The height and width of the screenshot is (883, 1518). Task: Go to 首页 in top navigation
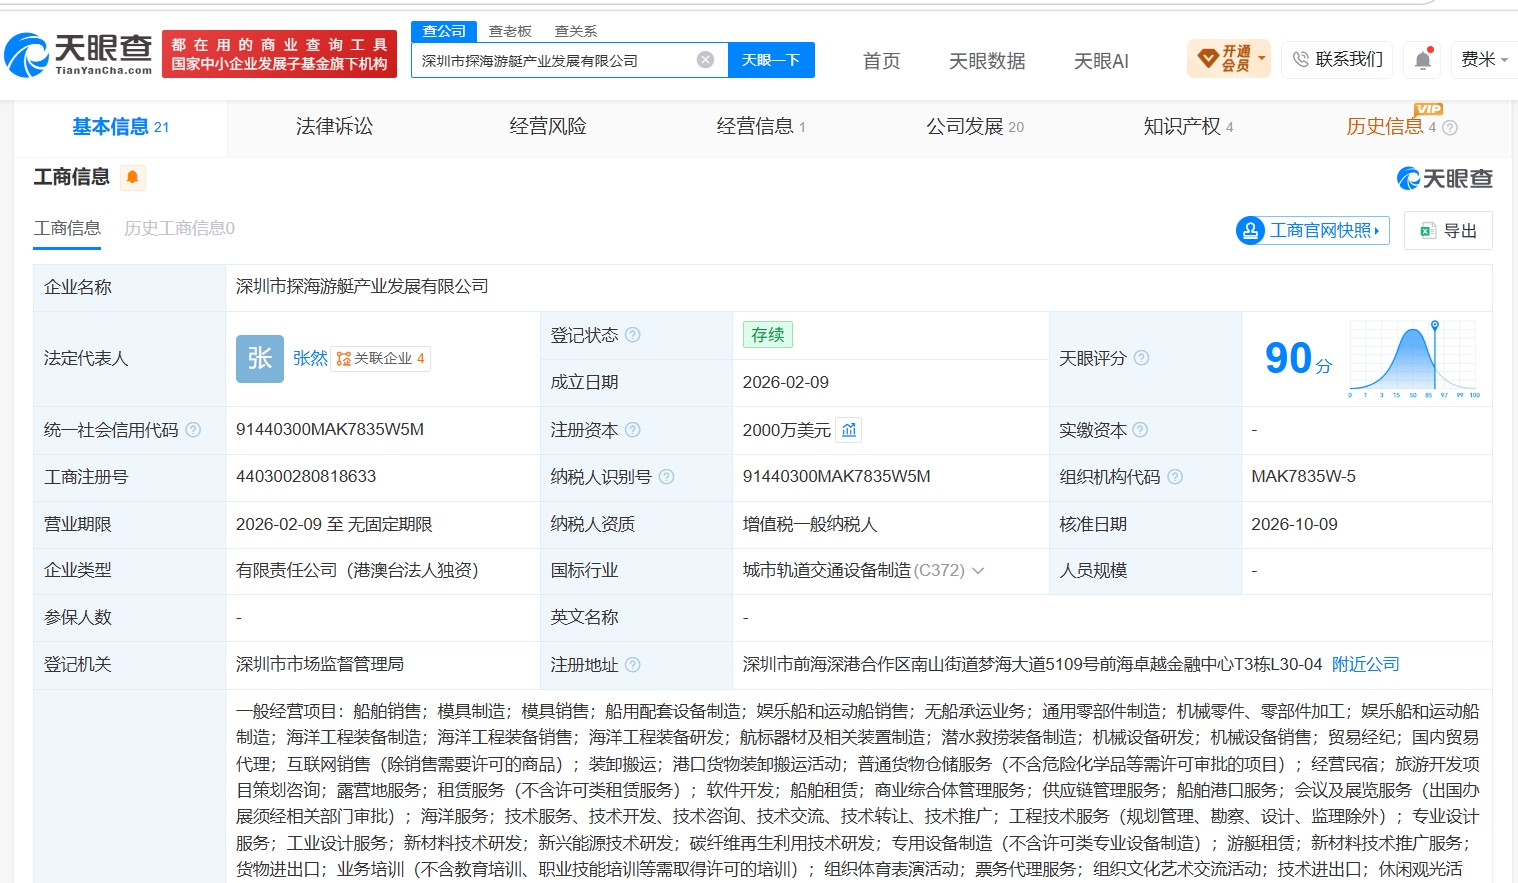[882, 61]
